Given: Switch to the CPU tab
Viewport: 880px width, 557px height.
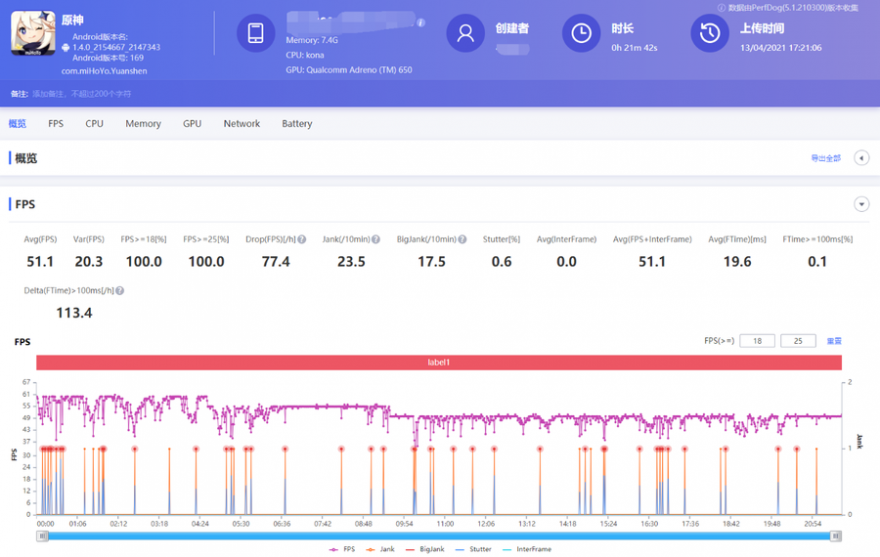Looking at the screenshot, I should [94, 124].
